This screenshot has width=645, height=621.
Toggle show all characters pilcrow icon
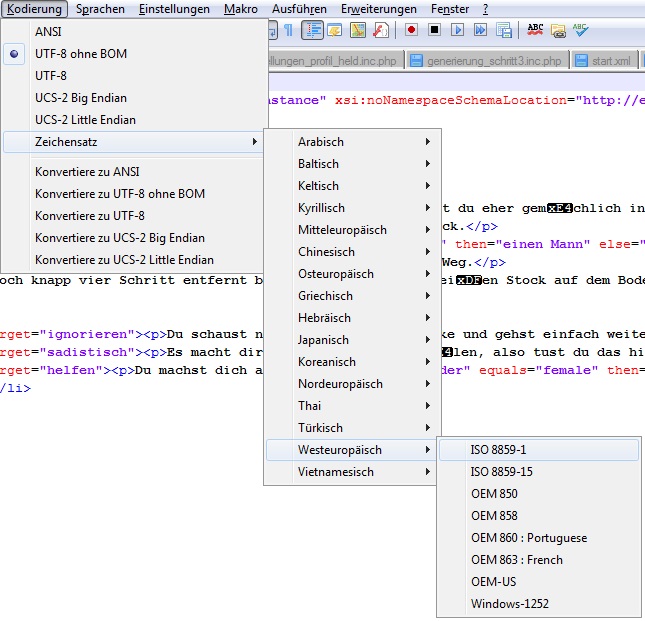pyautogui.click(x=289, y=30)
